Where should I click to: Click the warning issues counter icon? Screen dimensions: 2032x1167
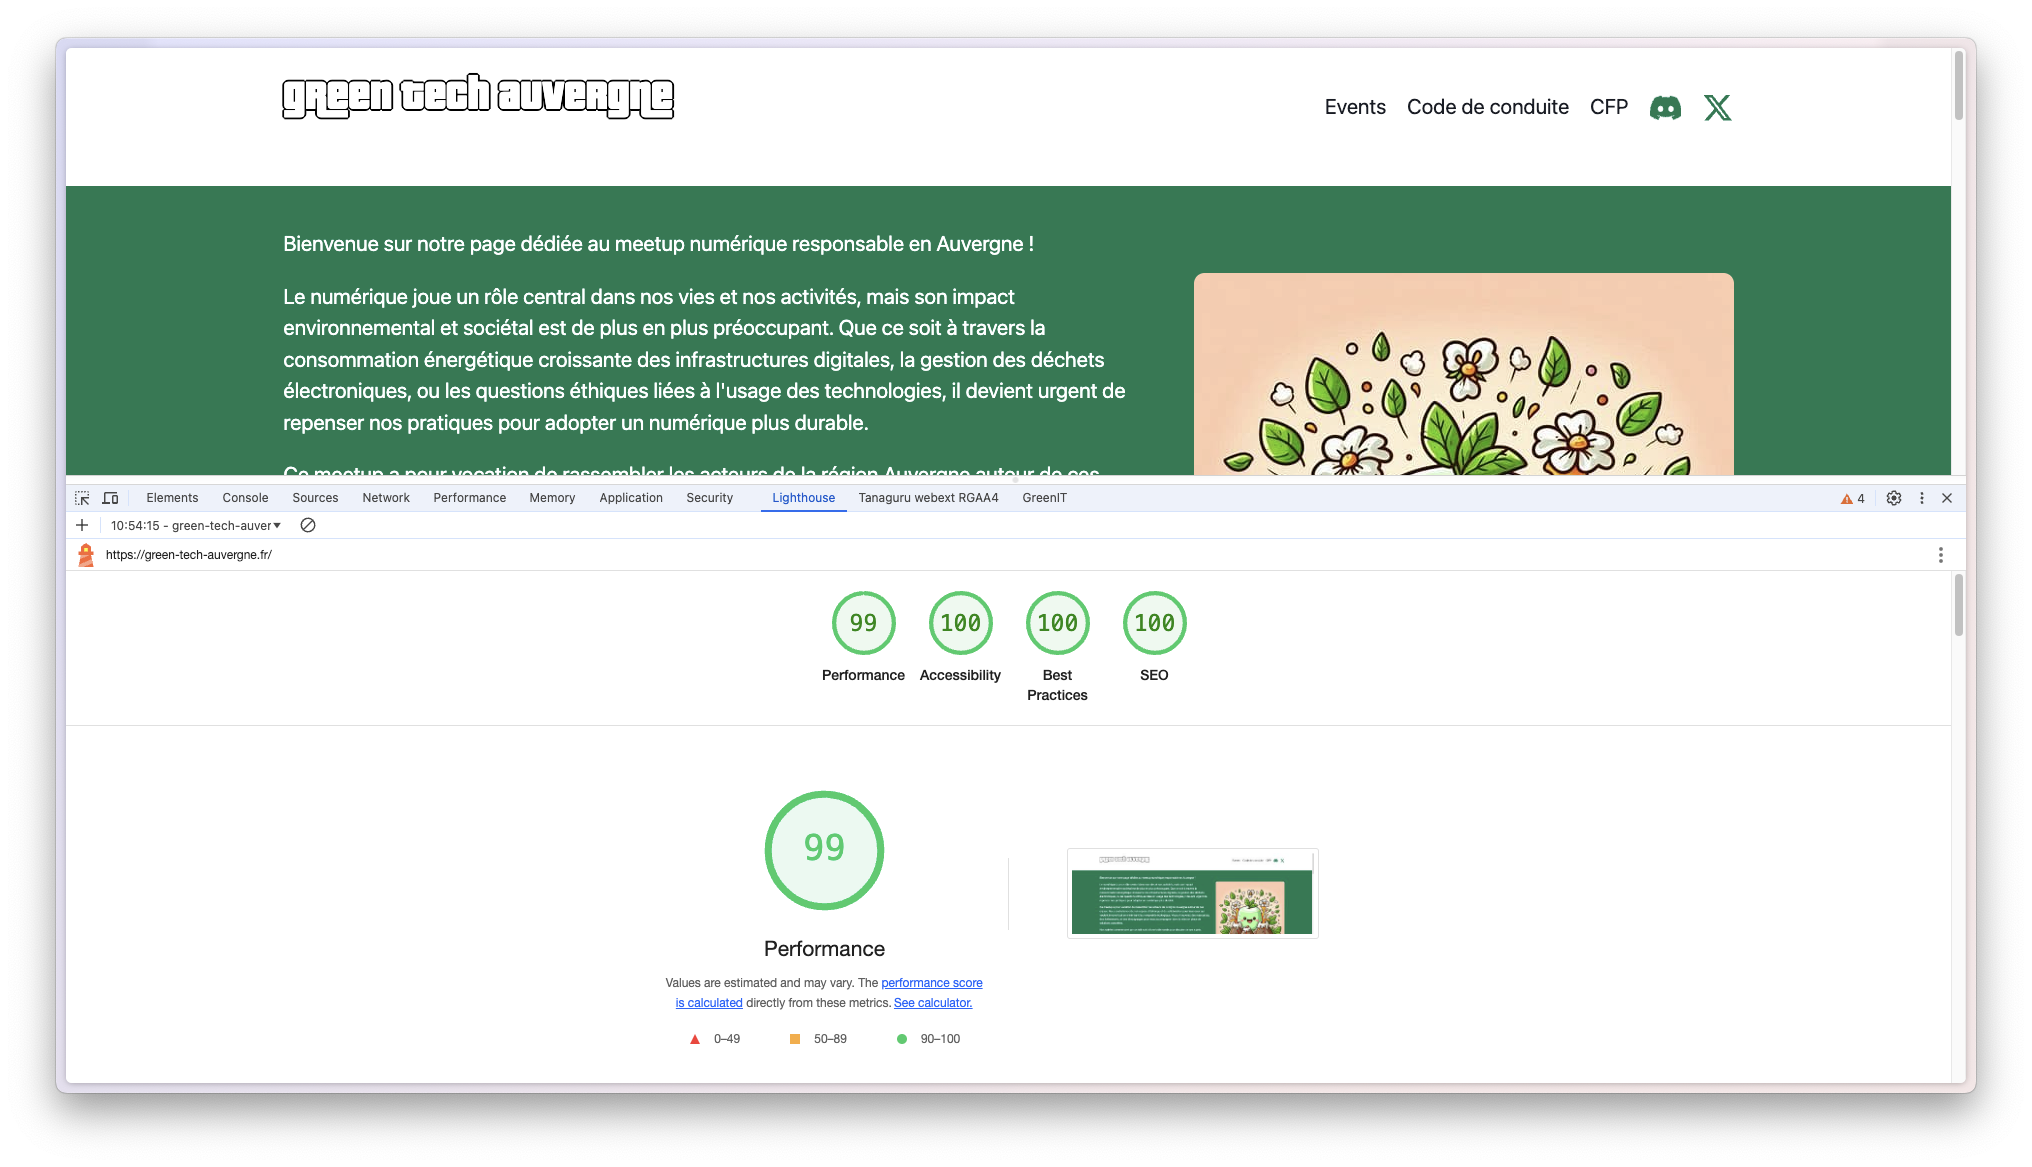click(x=1852, y=498)
